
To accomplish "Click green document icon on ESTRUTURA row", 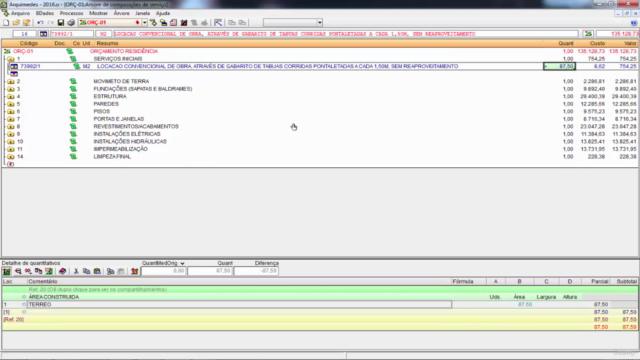I will [x=73, y=96].
